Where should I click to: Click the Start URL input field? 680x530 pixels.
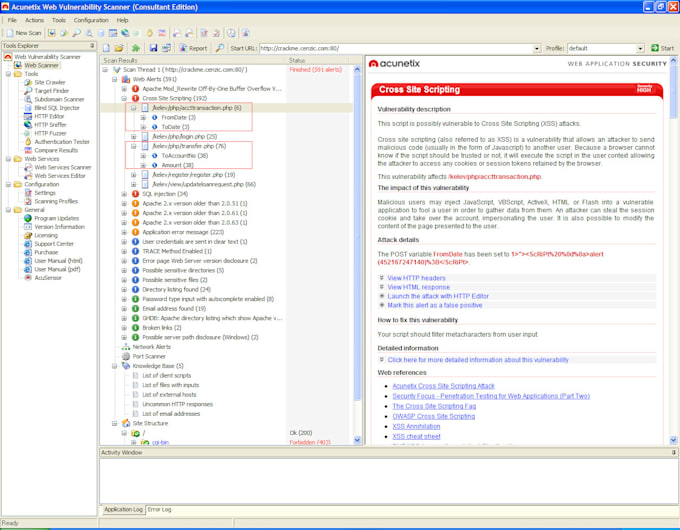click(x=396, y=48)
